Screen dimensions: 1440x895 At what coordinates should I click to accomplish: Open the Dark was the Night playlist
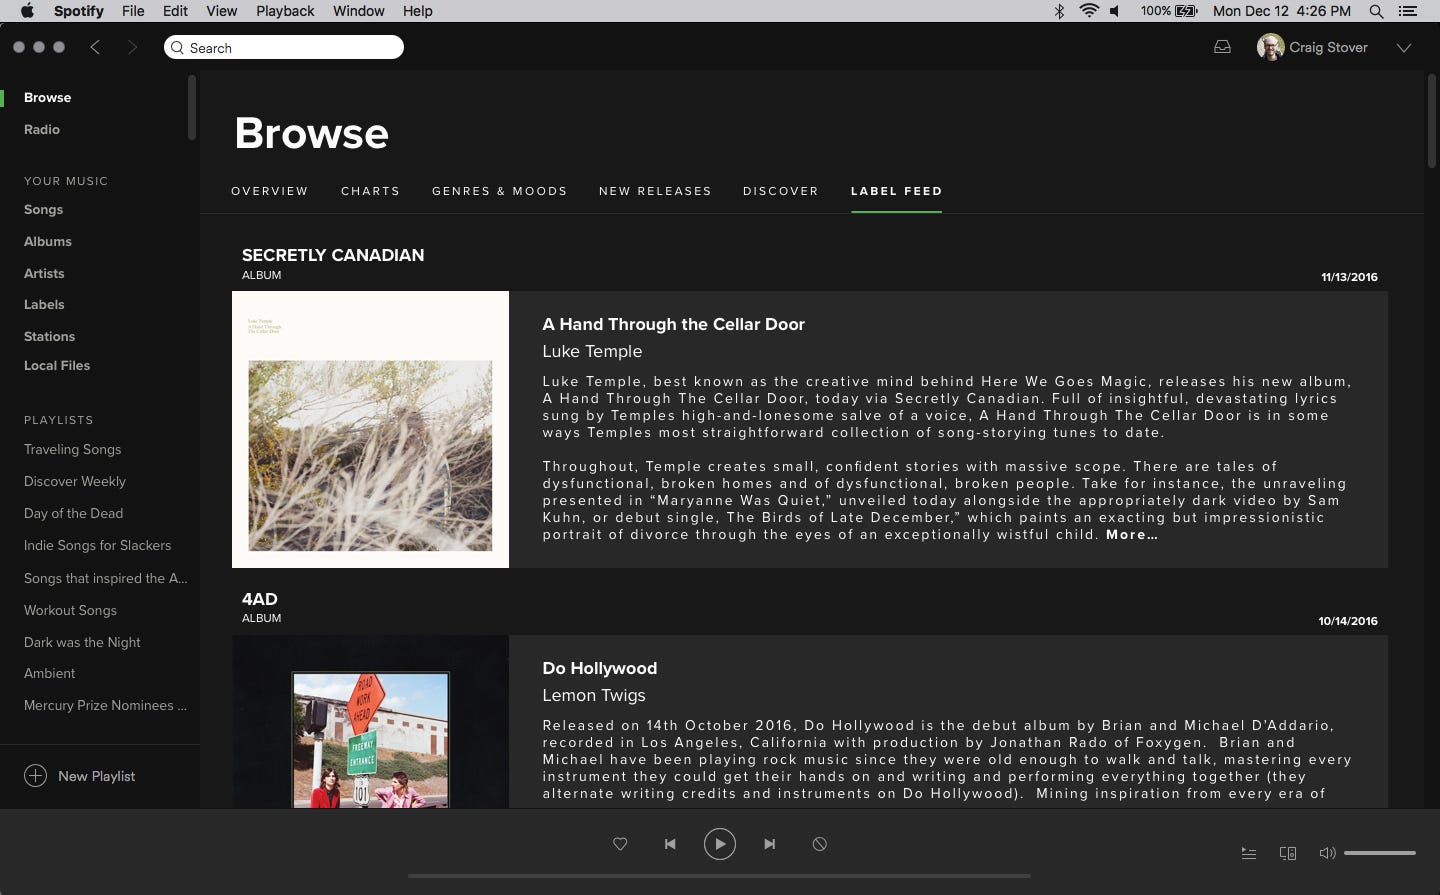[82, 642]
